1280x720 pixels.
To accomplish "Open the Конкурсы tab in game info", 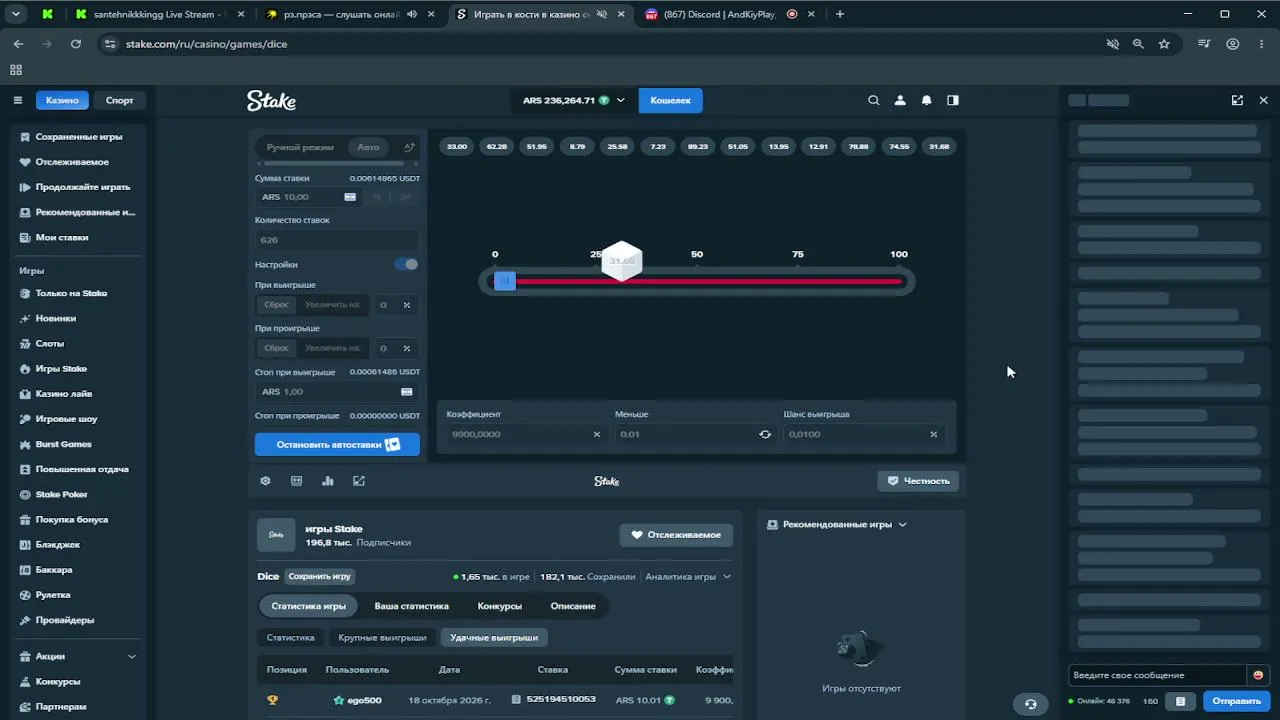I will coord(500,606).
